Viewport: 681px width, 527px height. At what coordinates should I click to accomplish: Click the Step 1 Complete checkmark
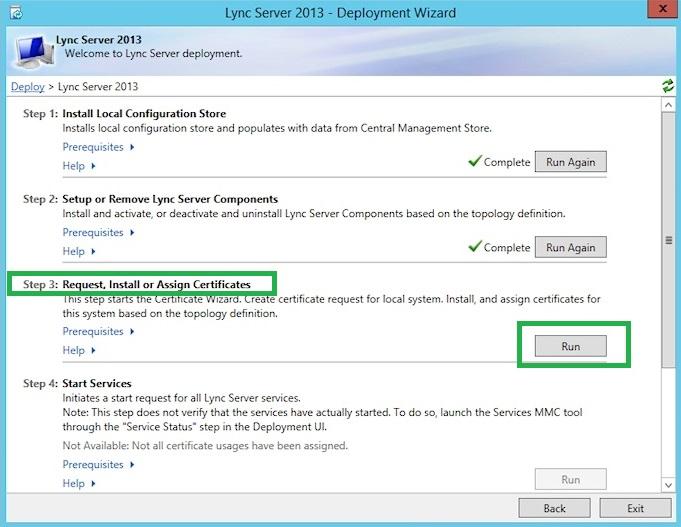[x=475, y=161]
